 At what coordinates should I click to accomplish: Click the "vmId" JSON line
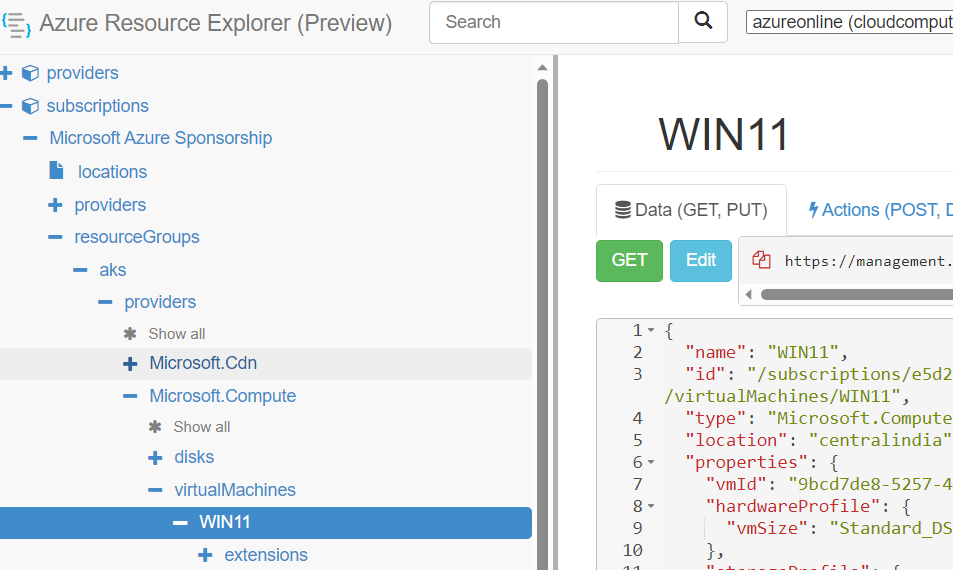pyautogui.click(x=829, y=484)
